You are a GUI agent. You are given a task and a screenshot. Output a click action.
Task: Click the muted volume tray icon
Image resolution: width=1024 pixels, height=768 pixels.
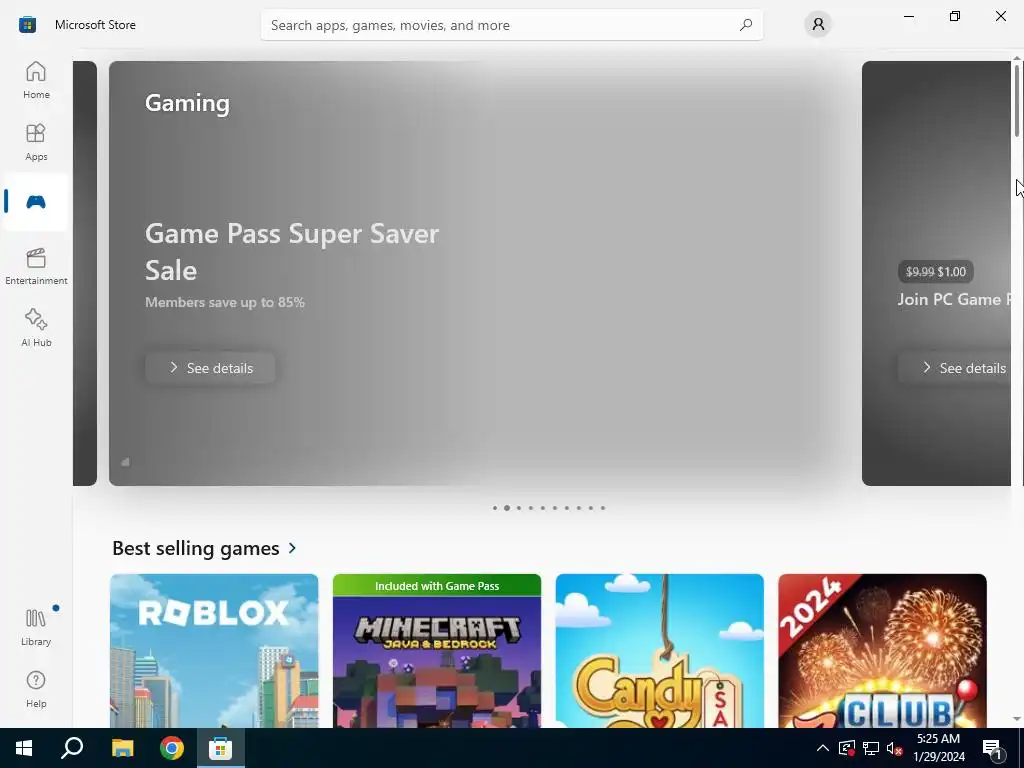pos(895,748)
